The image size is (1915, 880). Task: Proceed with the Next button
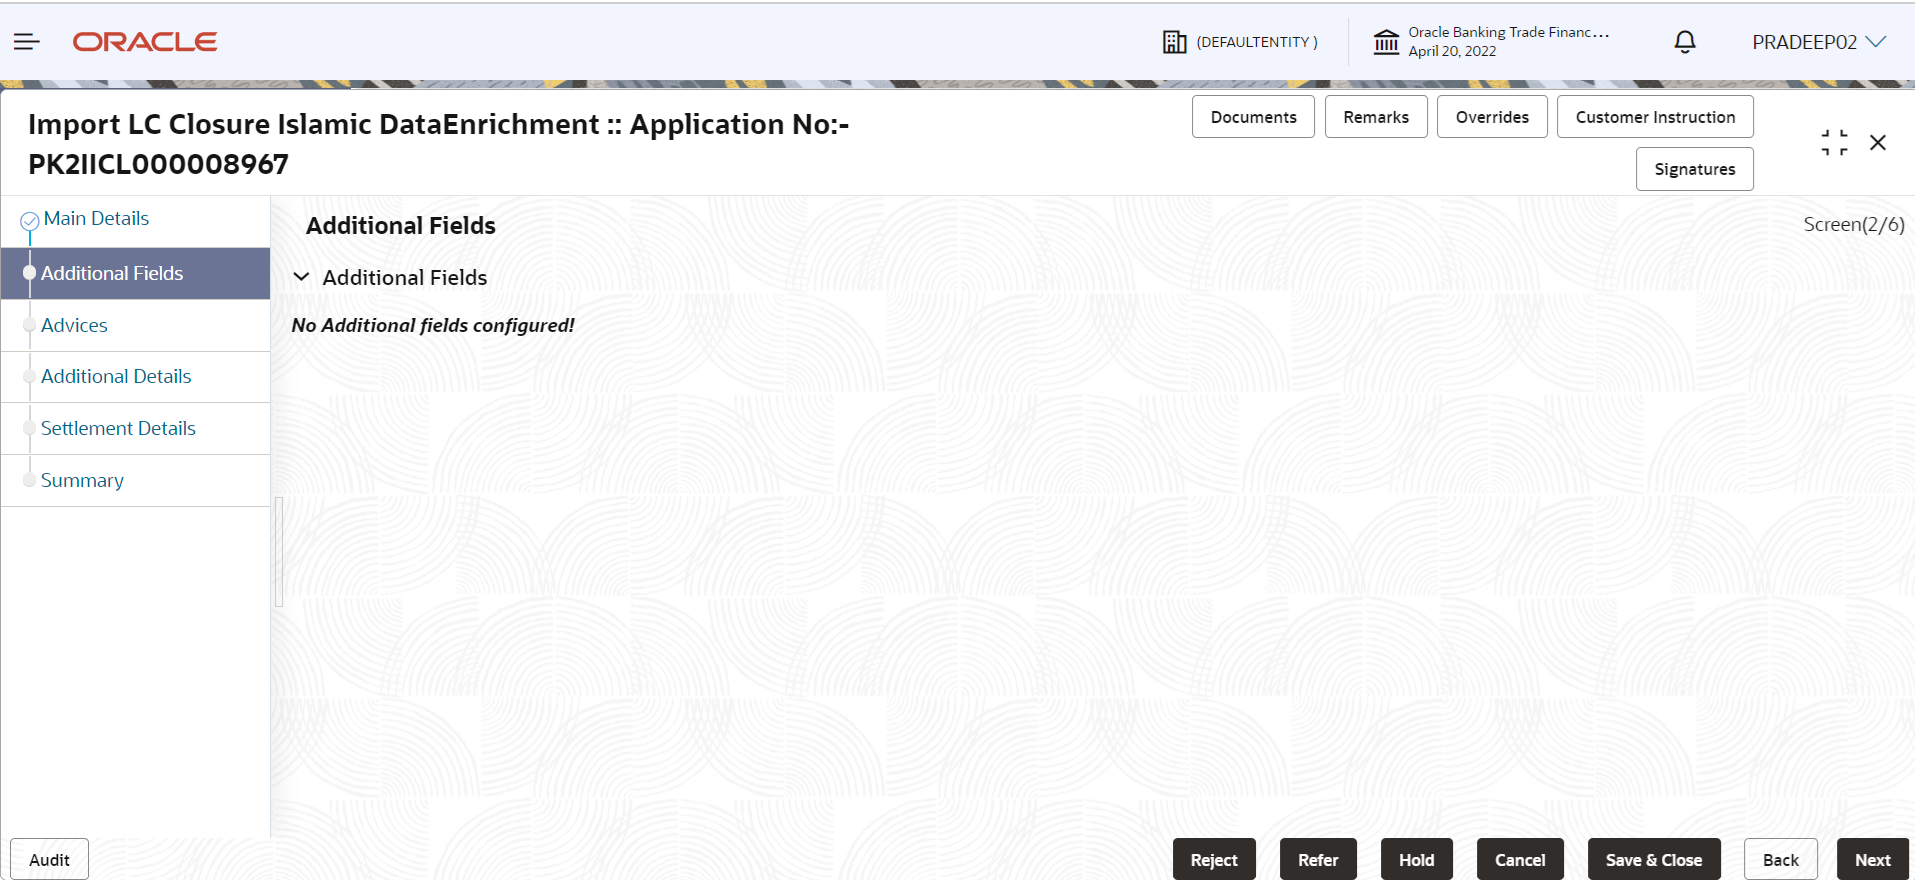pyautogui.click(x=1872, y=860)
